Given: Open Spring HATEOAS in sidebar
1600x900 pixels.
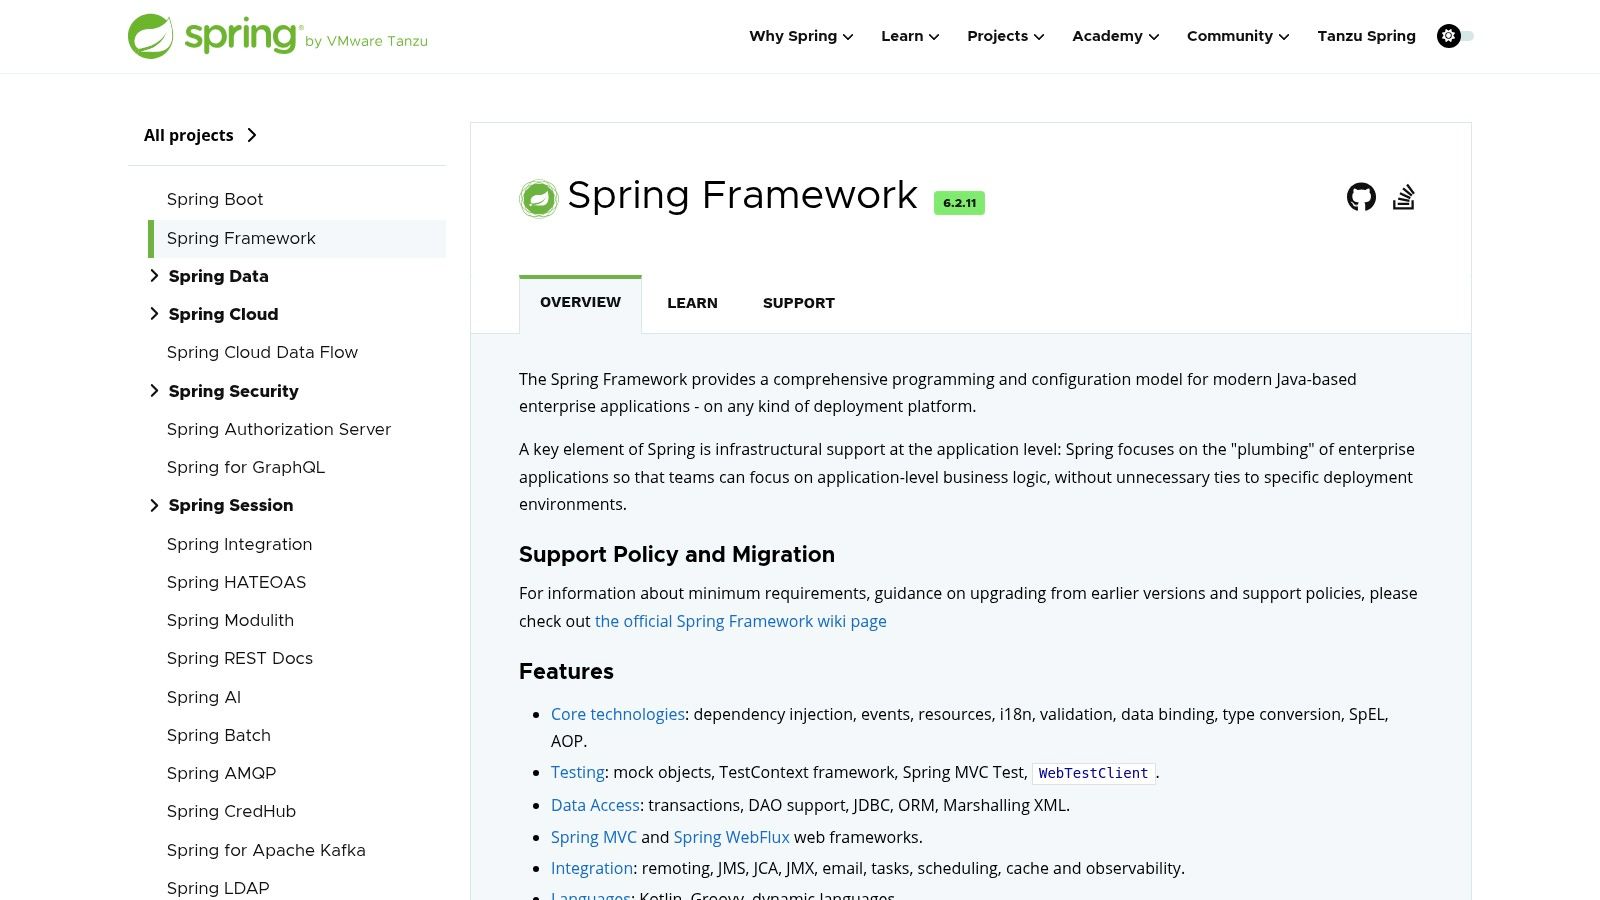Looking at the screenshot, I should pos(236,582).
